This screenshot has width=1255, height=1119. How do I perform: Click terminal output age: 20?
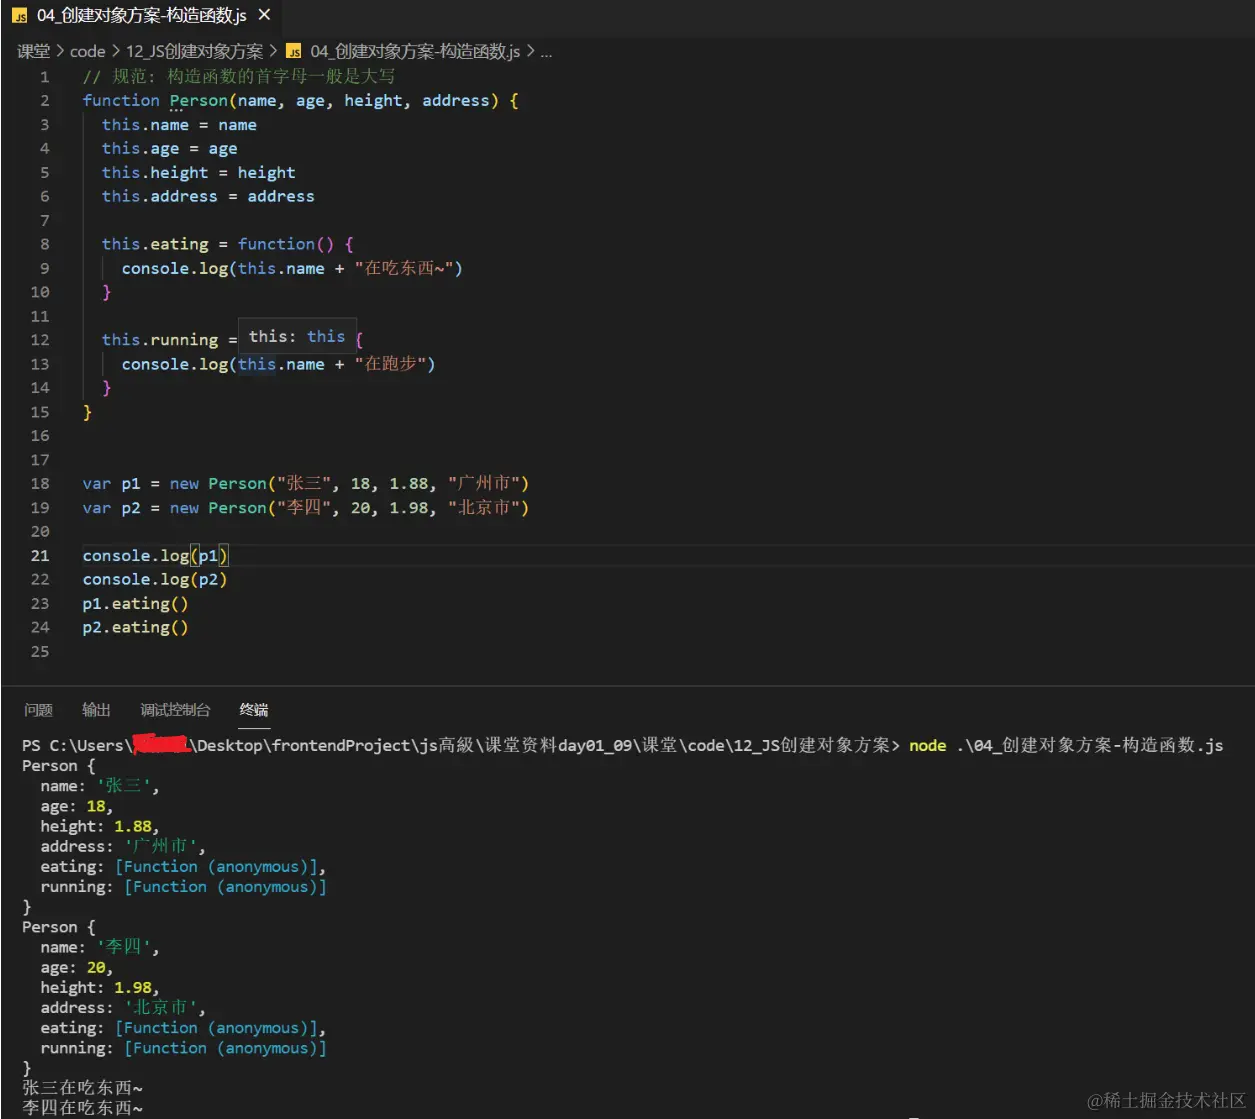tap(76, 968)
